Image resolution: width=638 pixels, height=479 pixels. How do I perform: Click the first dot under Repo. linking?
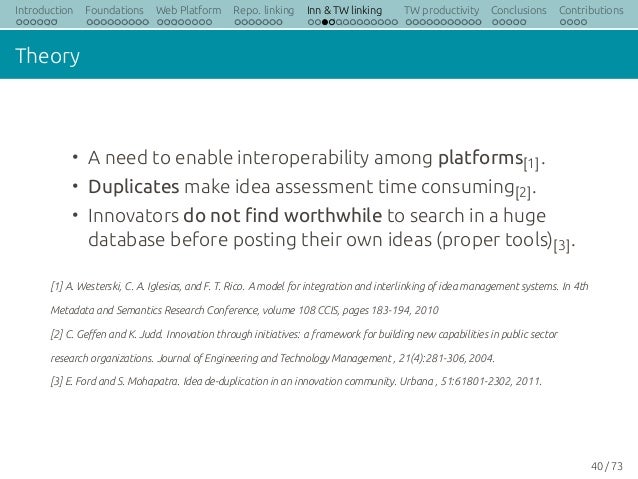tap(238, 22)
